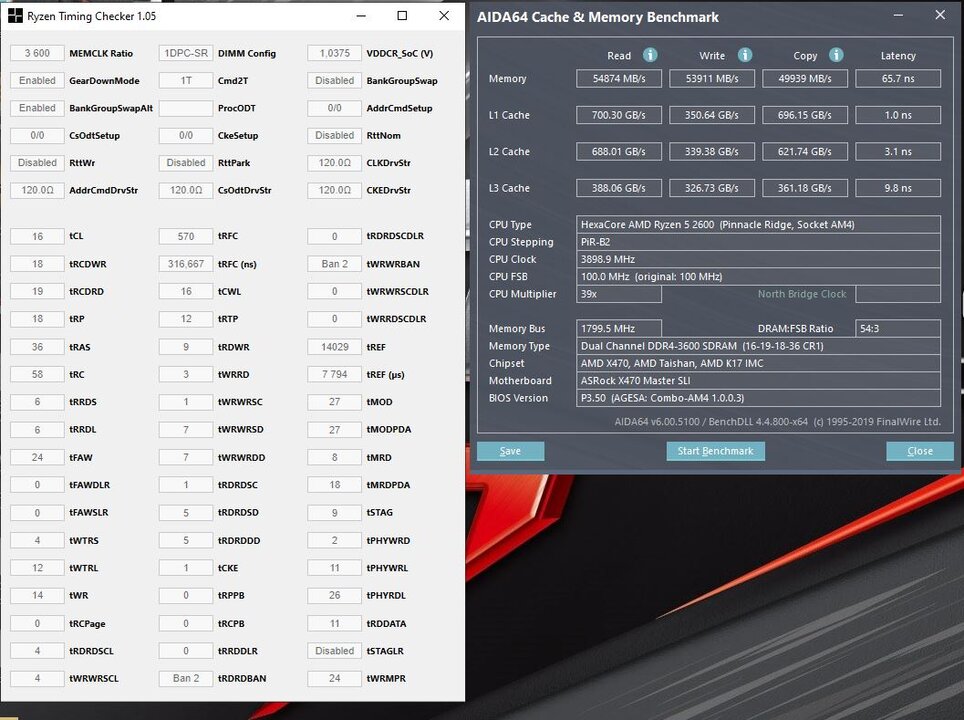Click the tRFC value field

click(x=186, y=236)
